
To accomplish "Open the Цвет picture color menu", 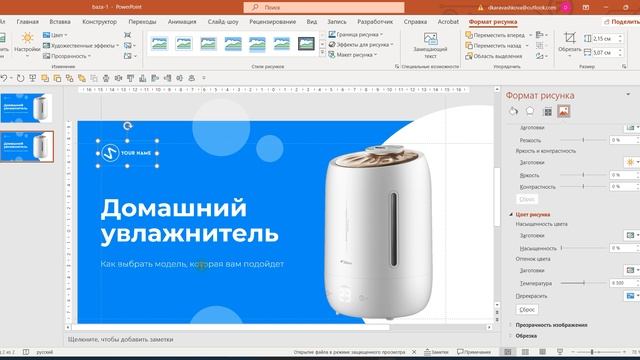I will pos(55,35).
